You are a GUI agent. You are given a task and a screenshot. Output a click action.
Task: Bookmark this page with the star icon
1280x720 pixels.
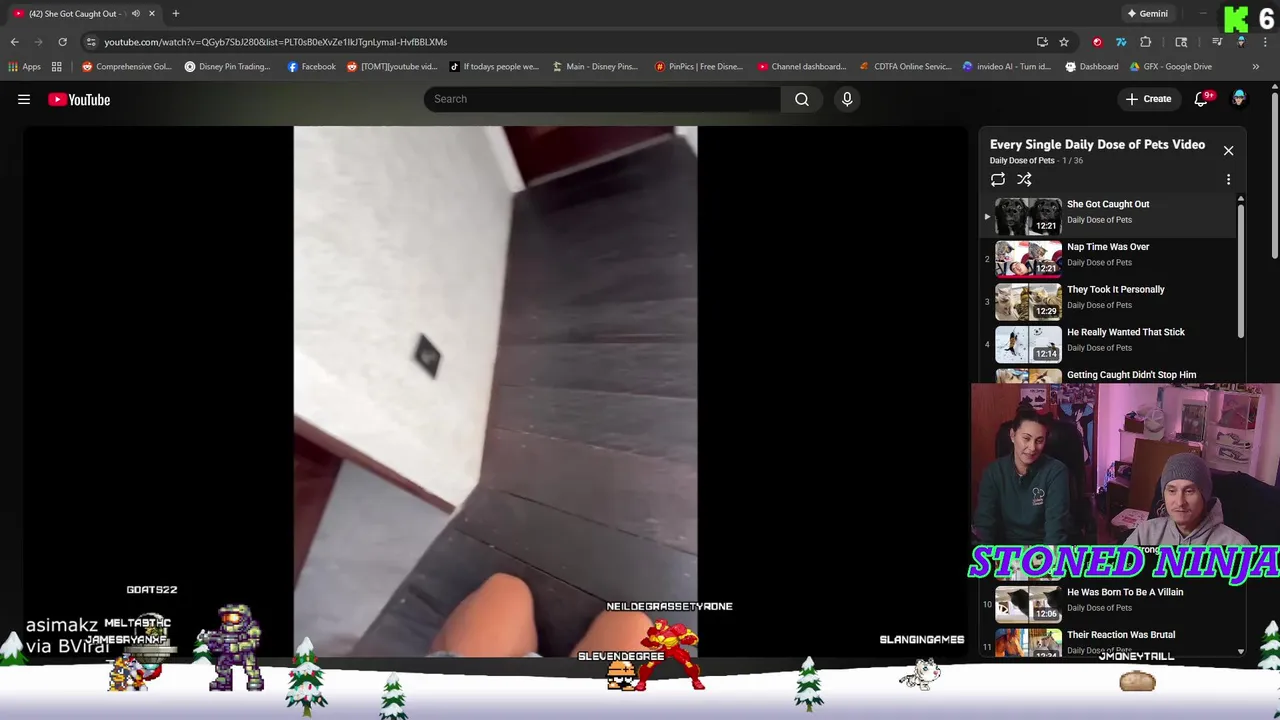(1064, 42)
